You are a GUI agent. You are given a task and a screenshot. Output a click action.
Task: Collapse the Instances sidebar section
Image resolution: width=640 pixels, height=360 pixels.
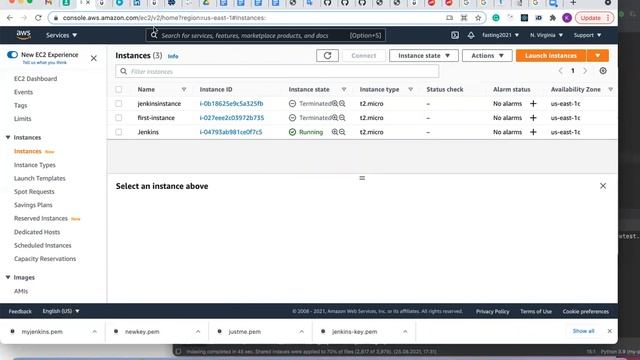pos(8,138)
